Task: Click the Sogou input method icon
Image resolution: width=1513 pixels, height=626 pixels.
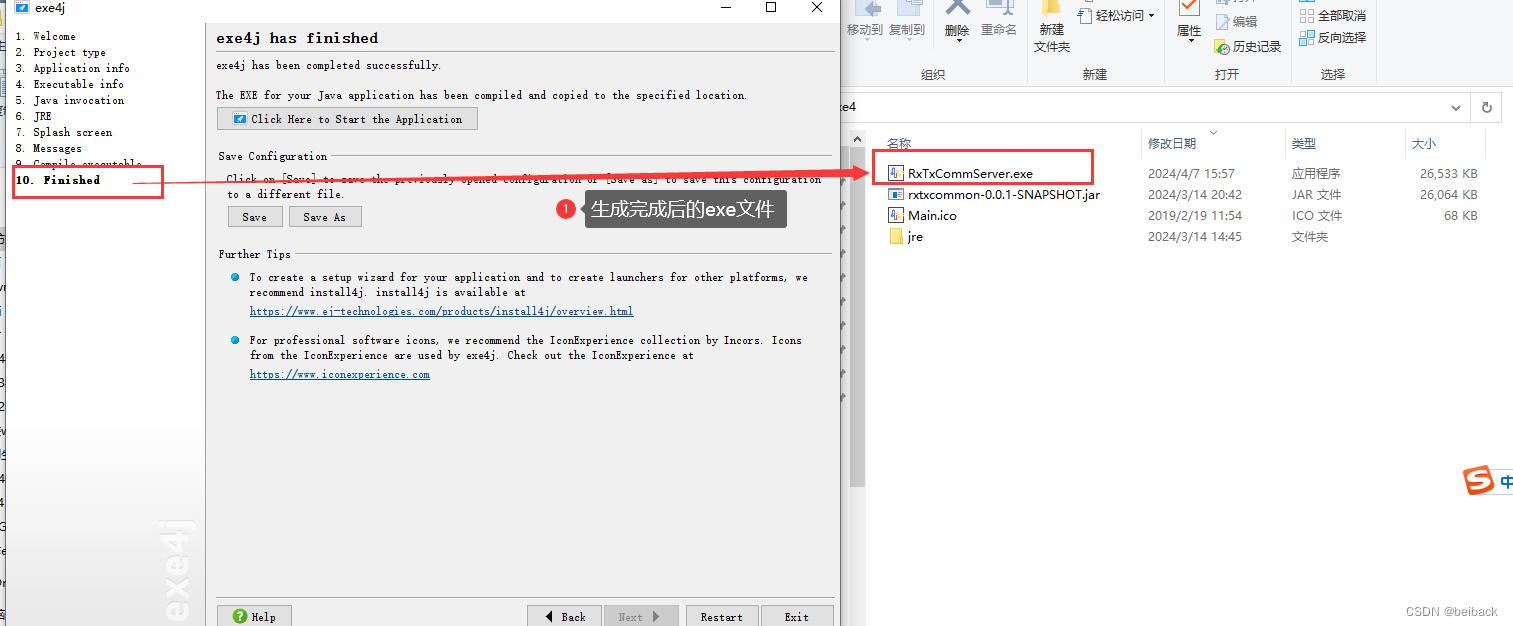Action: point(1478,480)
